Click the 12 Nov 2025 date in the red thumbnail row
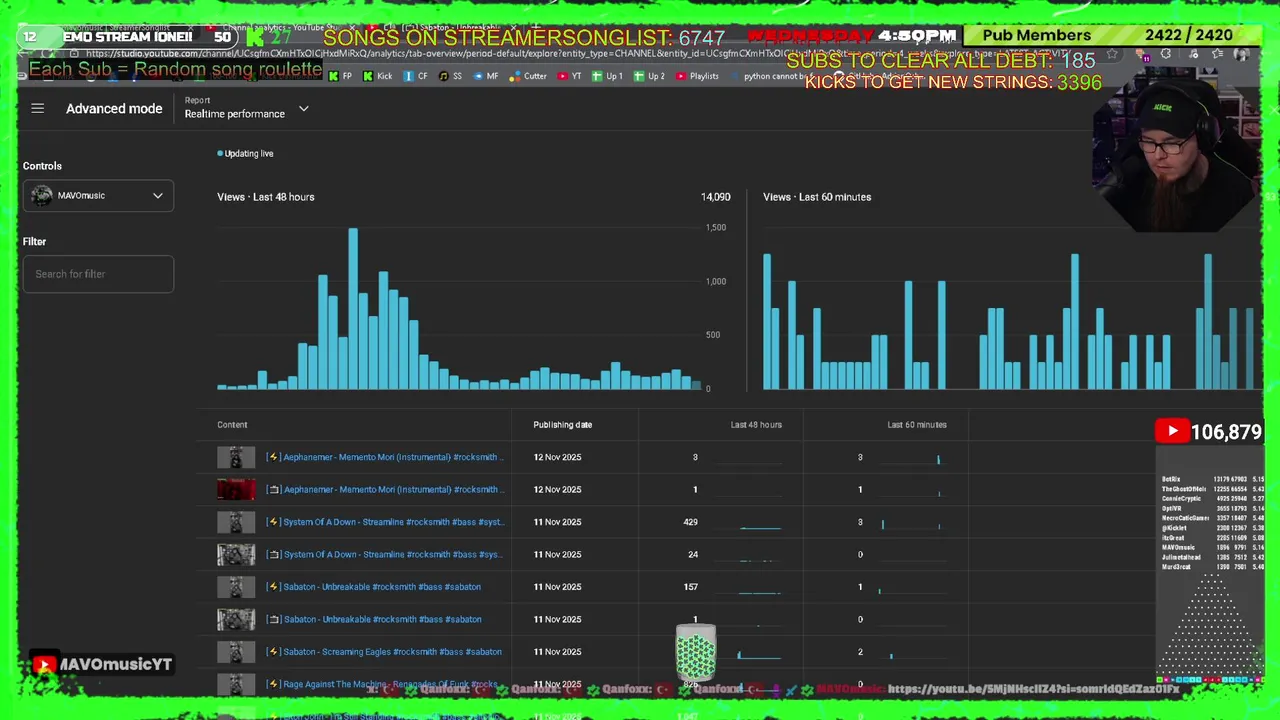Screen dimensions: 1280x720 click(557, 489)
